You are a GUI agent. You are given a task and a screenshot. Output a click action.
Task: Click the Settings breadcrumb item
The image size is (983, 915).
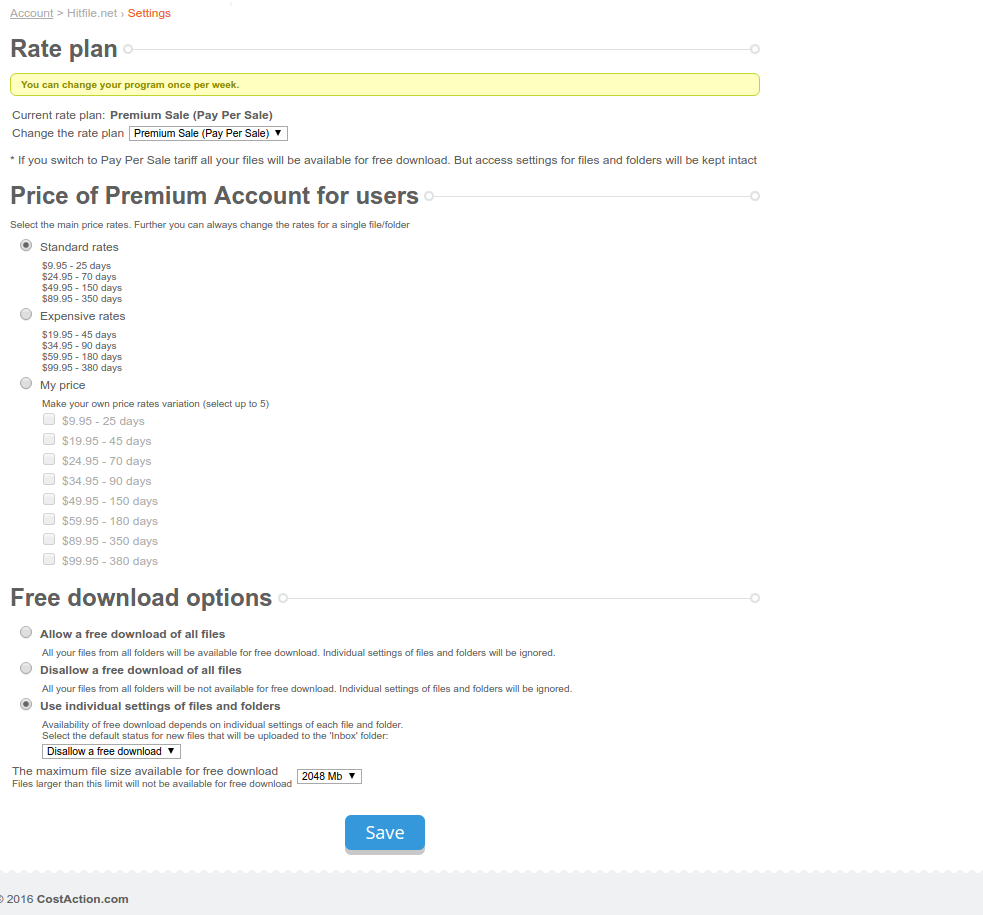[149, 13]
